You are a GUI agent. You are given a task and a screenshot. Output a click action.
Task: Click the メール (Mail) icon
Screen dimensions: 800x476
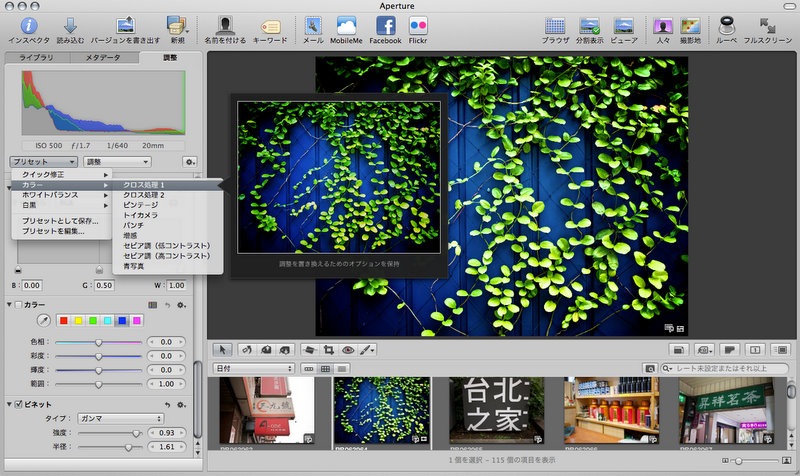pos(313,26)
